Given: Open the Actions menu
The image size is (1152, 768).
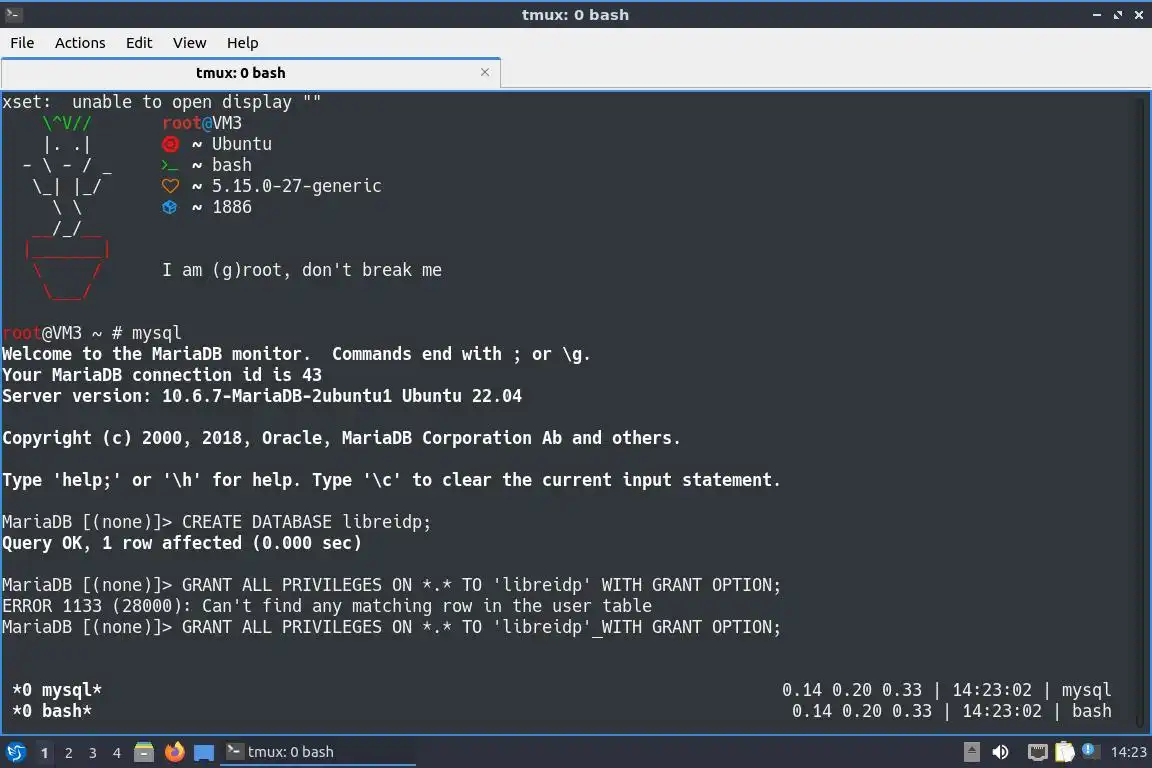Looking at the screenshot, I should [80, 43].
